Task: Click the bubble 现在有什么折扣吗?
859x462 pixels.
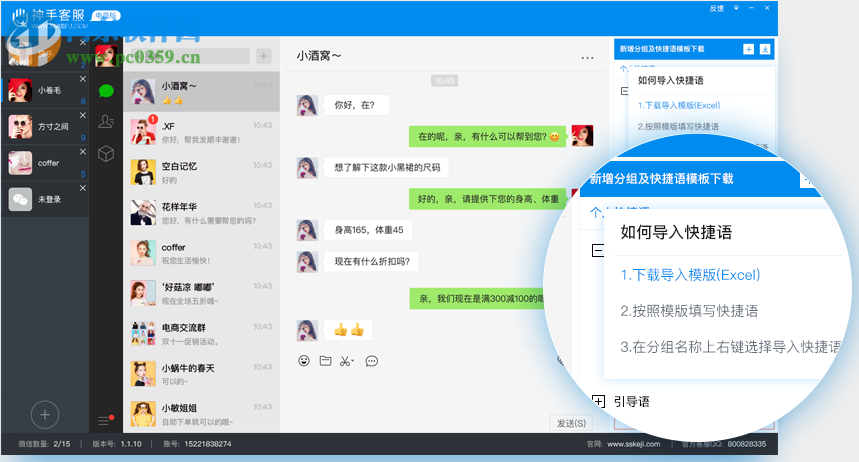Action: (x=372, y=261)
